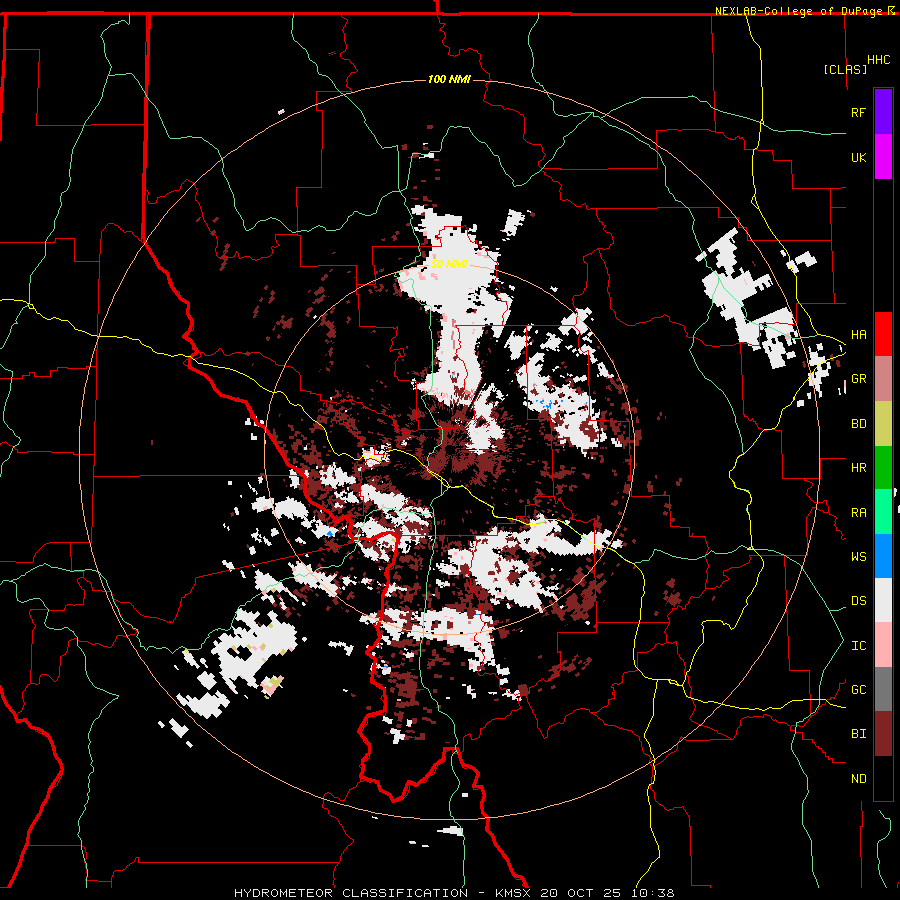Select the BD yellow legend block
This screenshot has width=900, height=900.
(883, 424)
